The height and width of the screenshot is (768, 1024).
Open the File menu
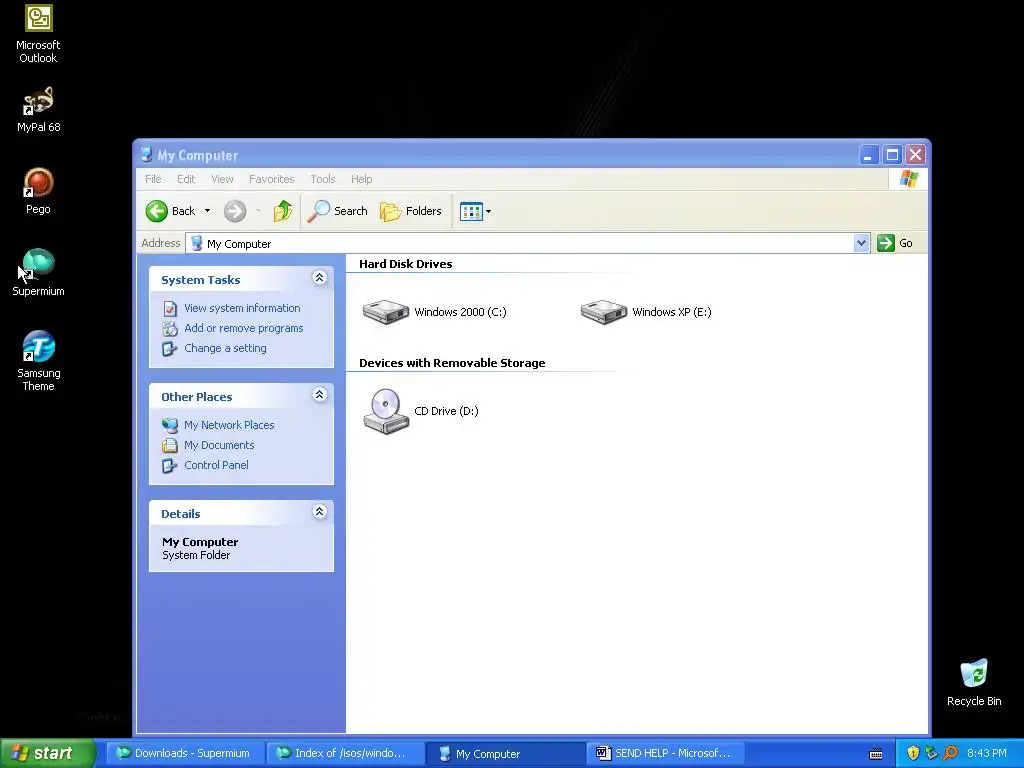(x=153, y=179)
